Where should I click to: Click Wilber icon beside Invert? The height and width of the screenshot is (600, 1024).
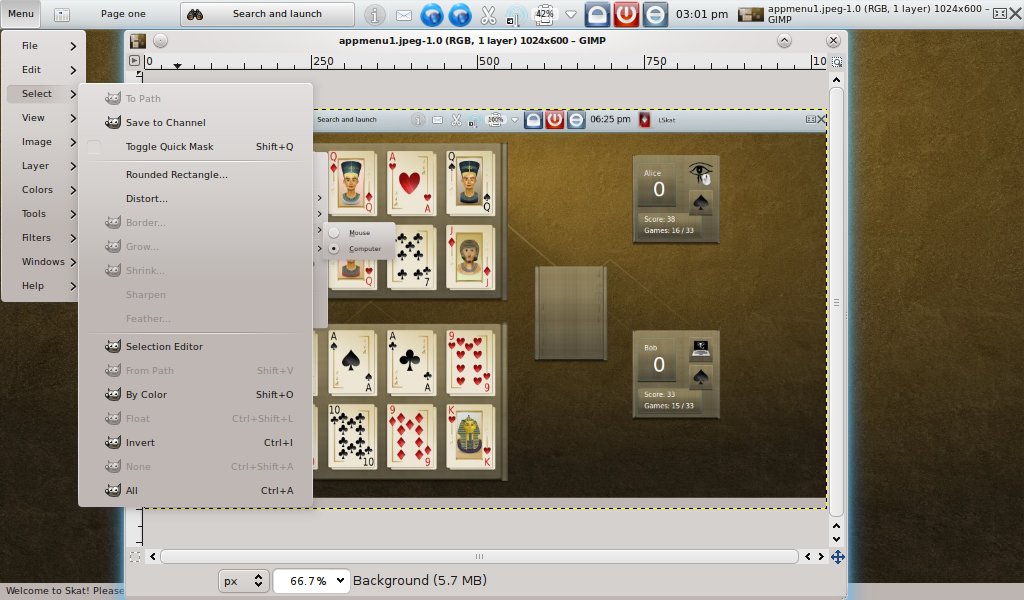pos(113,442)
